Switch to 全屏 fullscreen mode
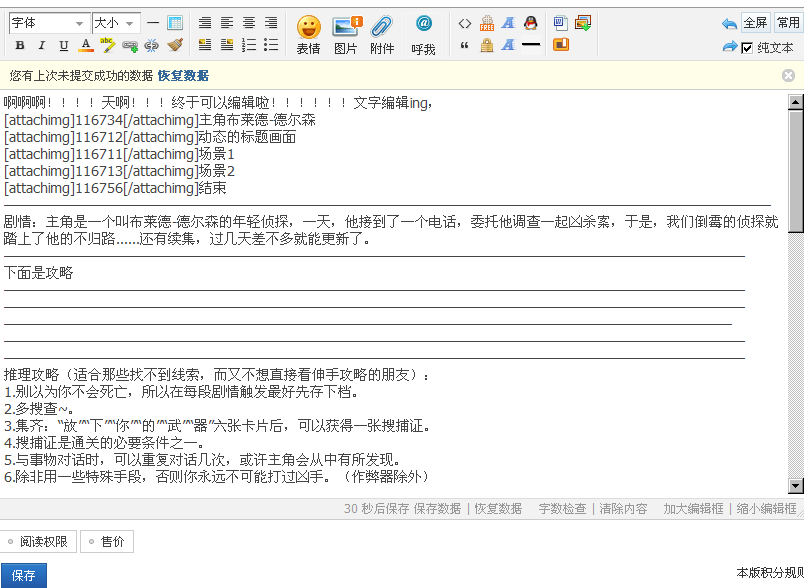The image size is (804, 588). [755, 23]
